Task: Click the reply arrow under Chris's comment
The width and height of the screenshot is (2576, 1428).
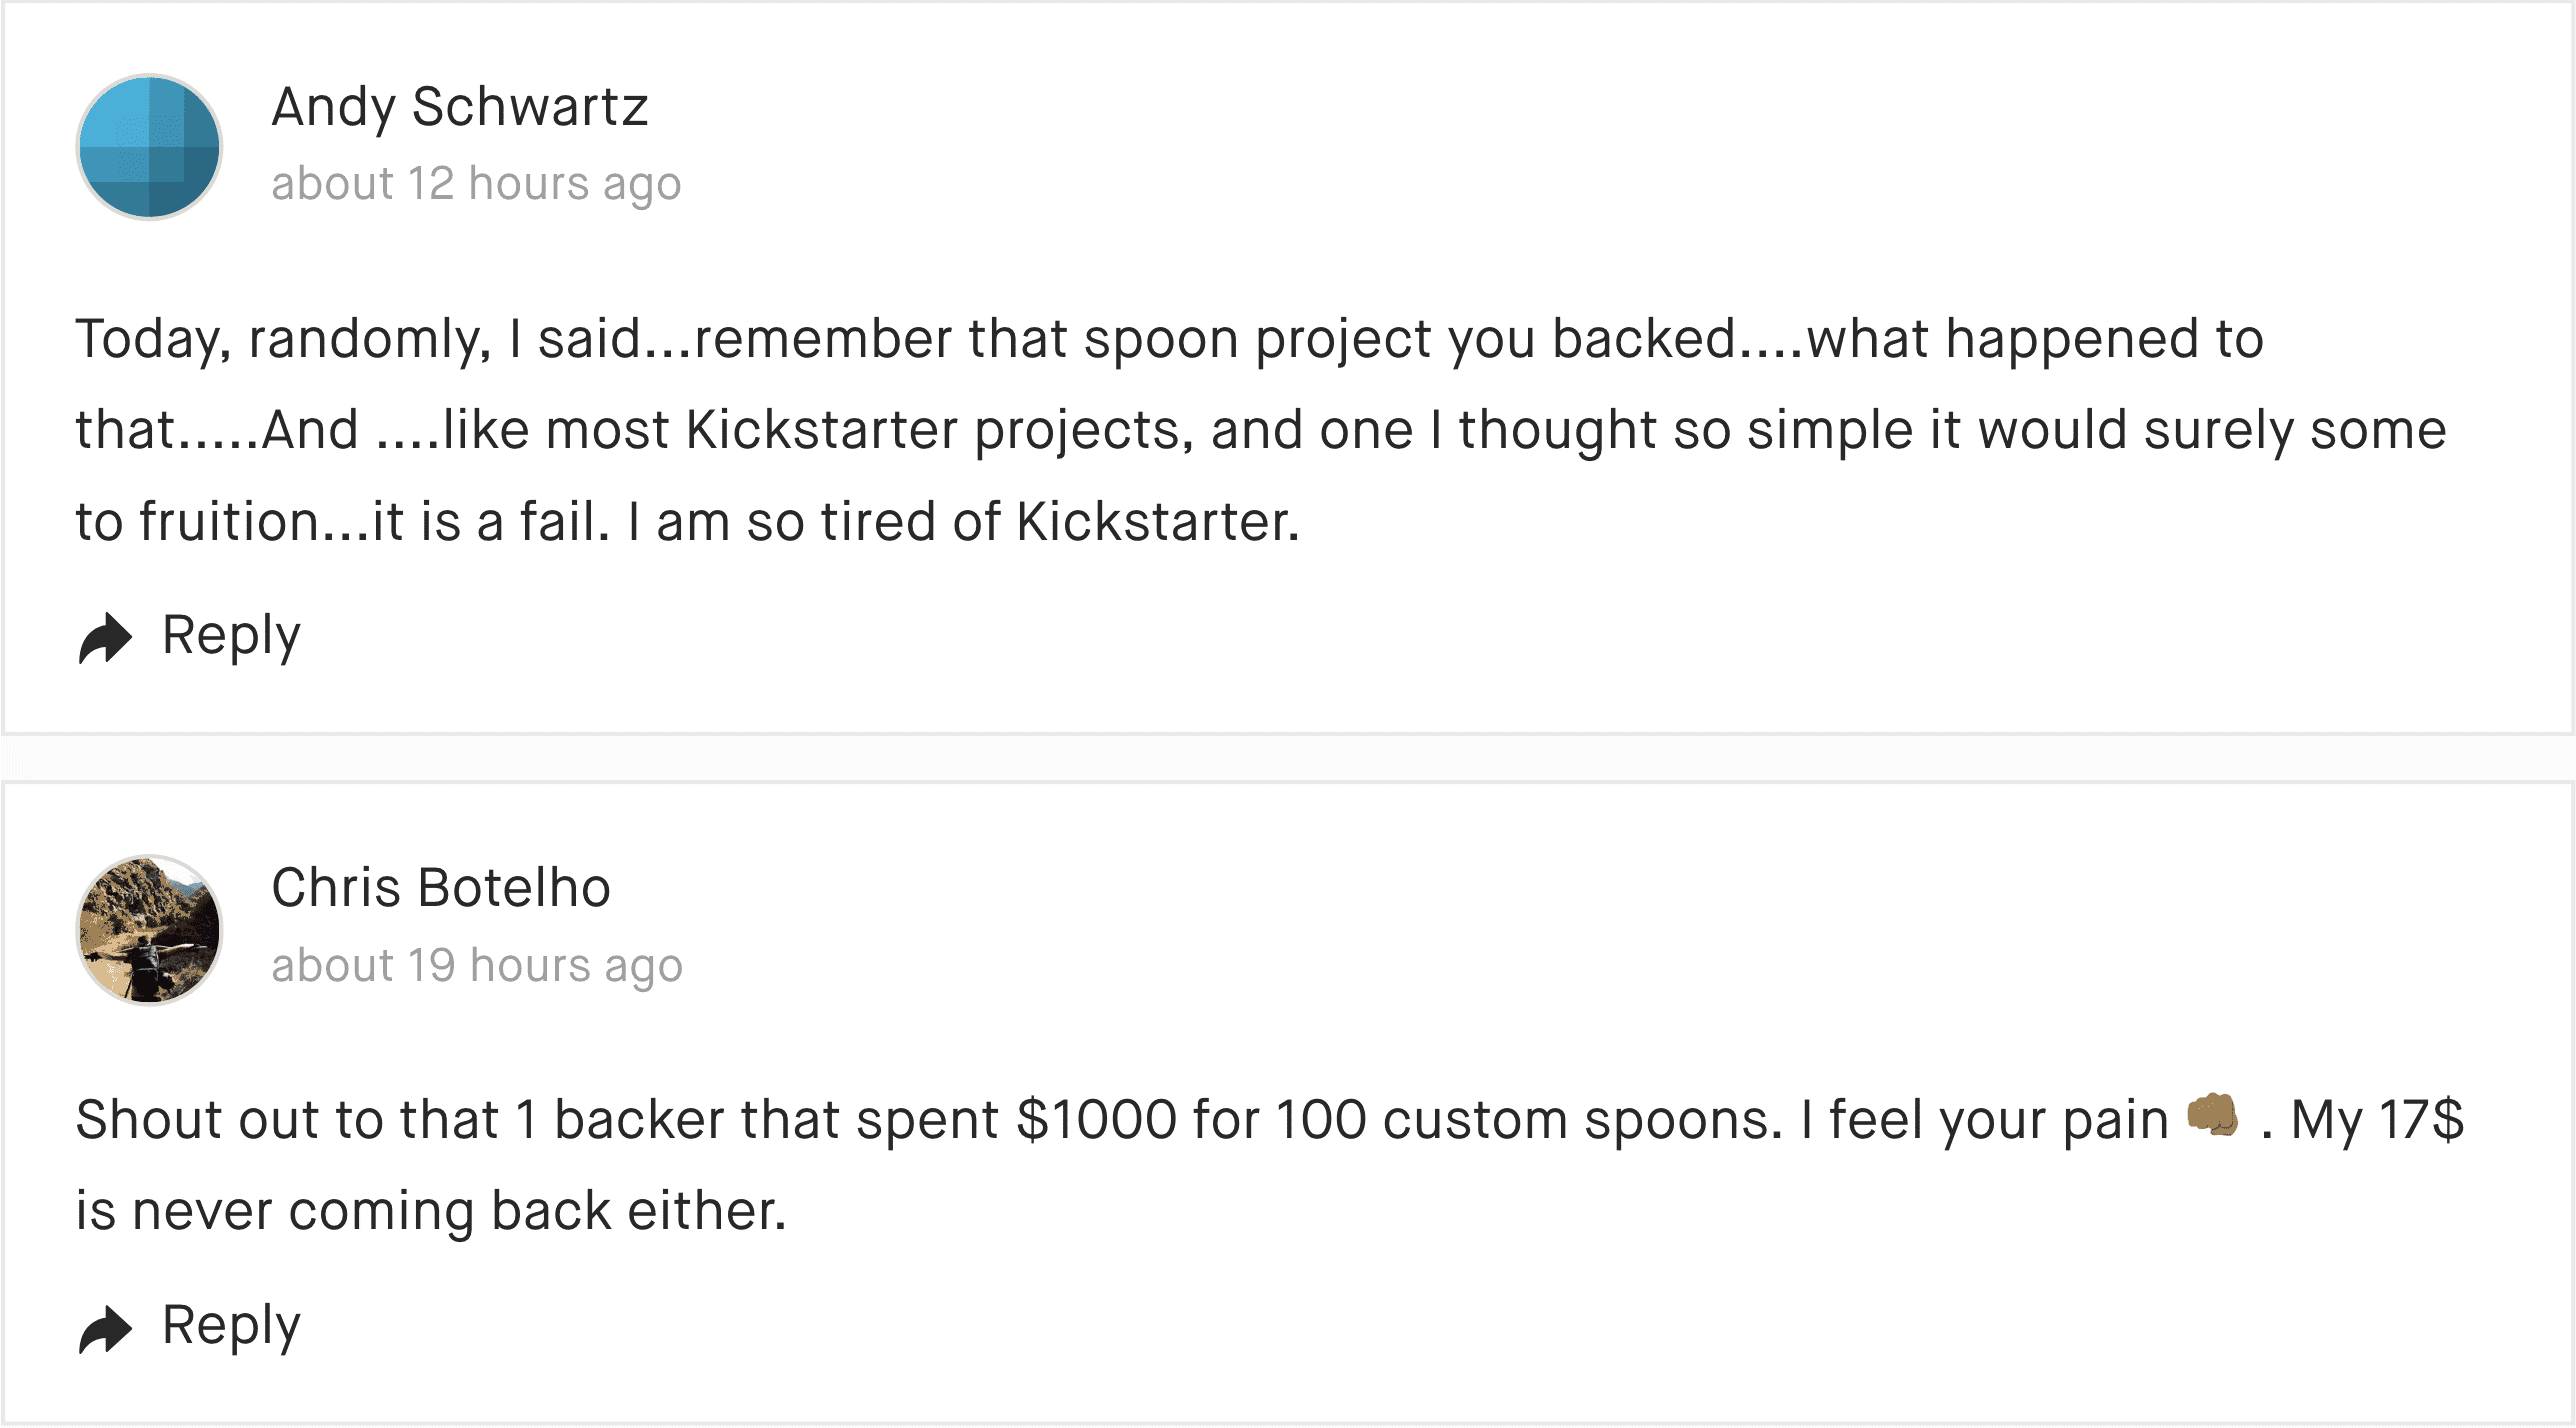Action: 105,1329
